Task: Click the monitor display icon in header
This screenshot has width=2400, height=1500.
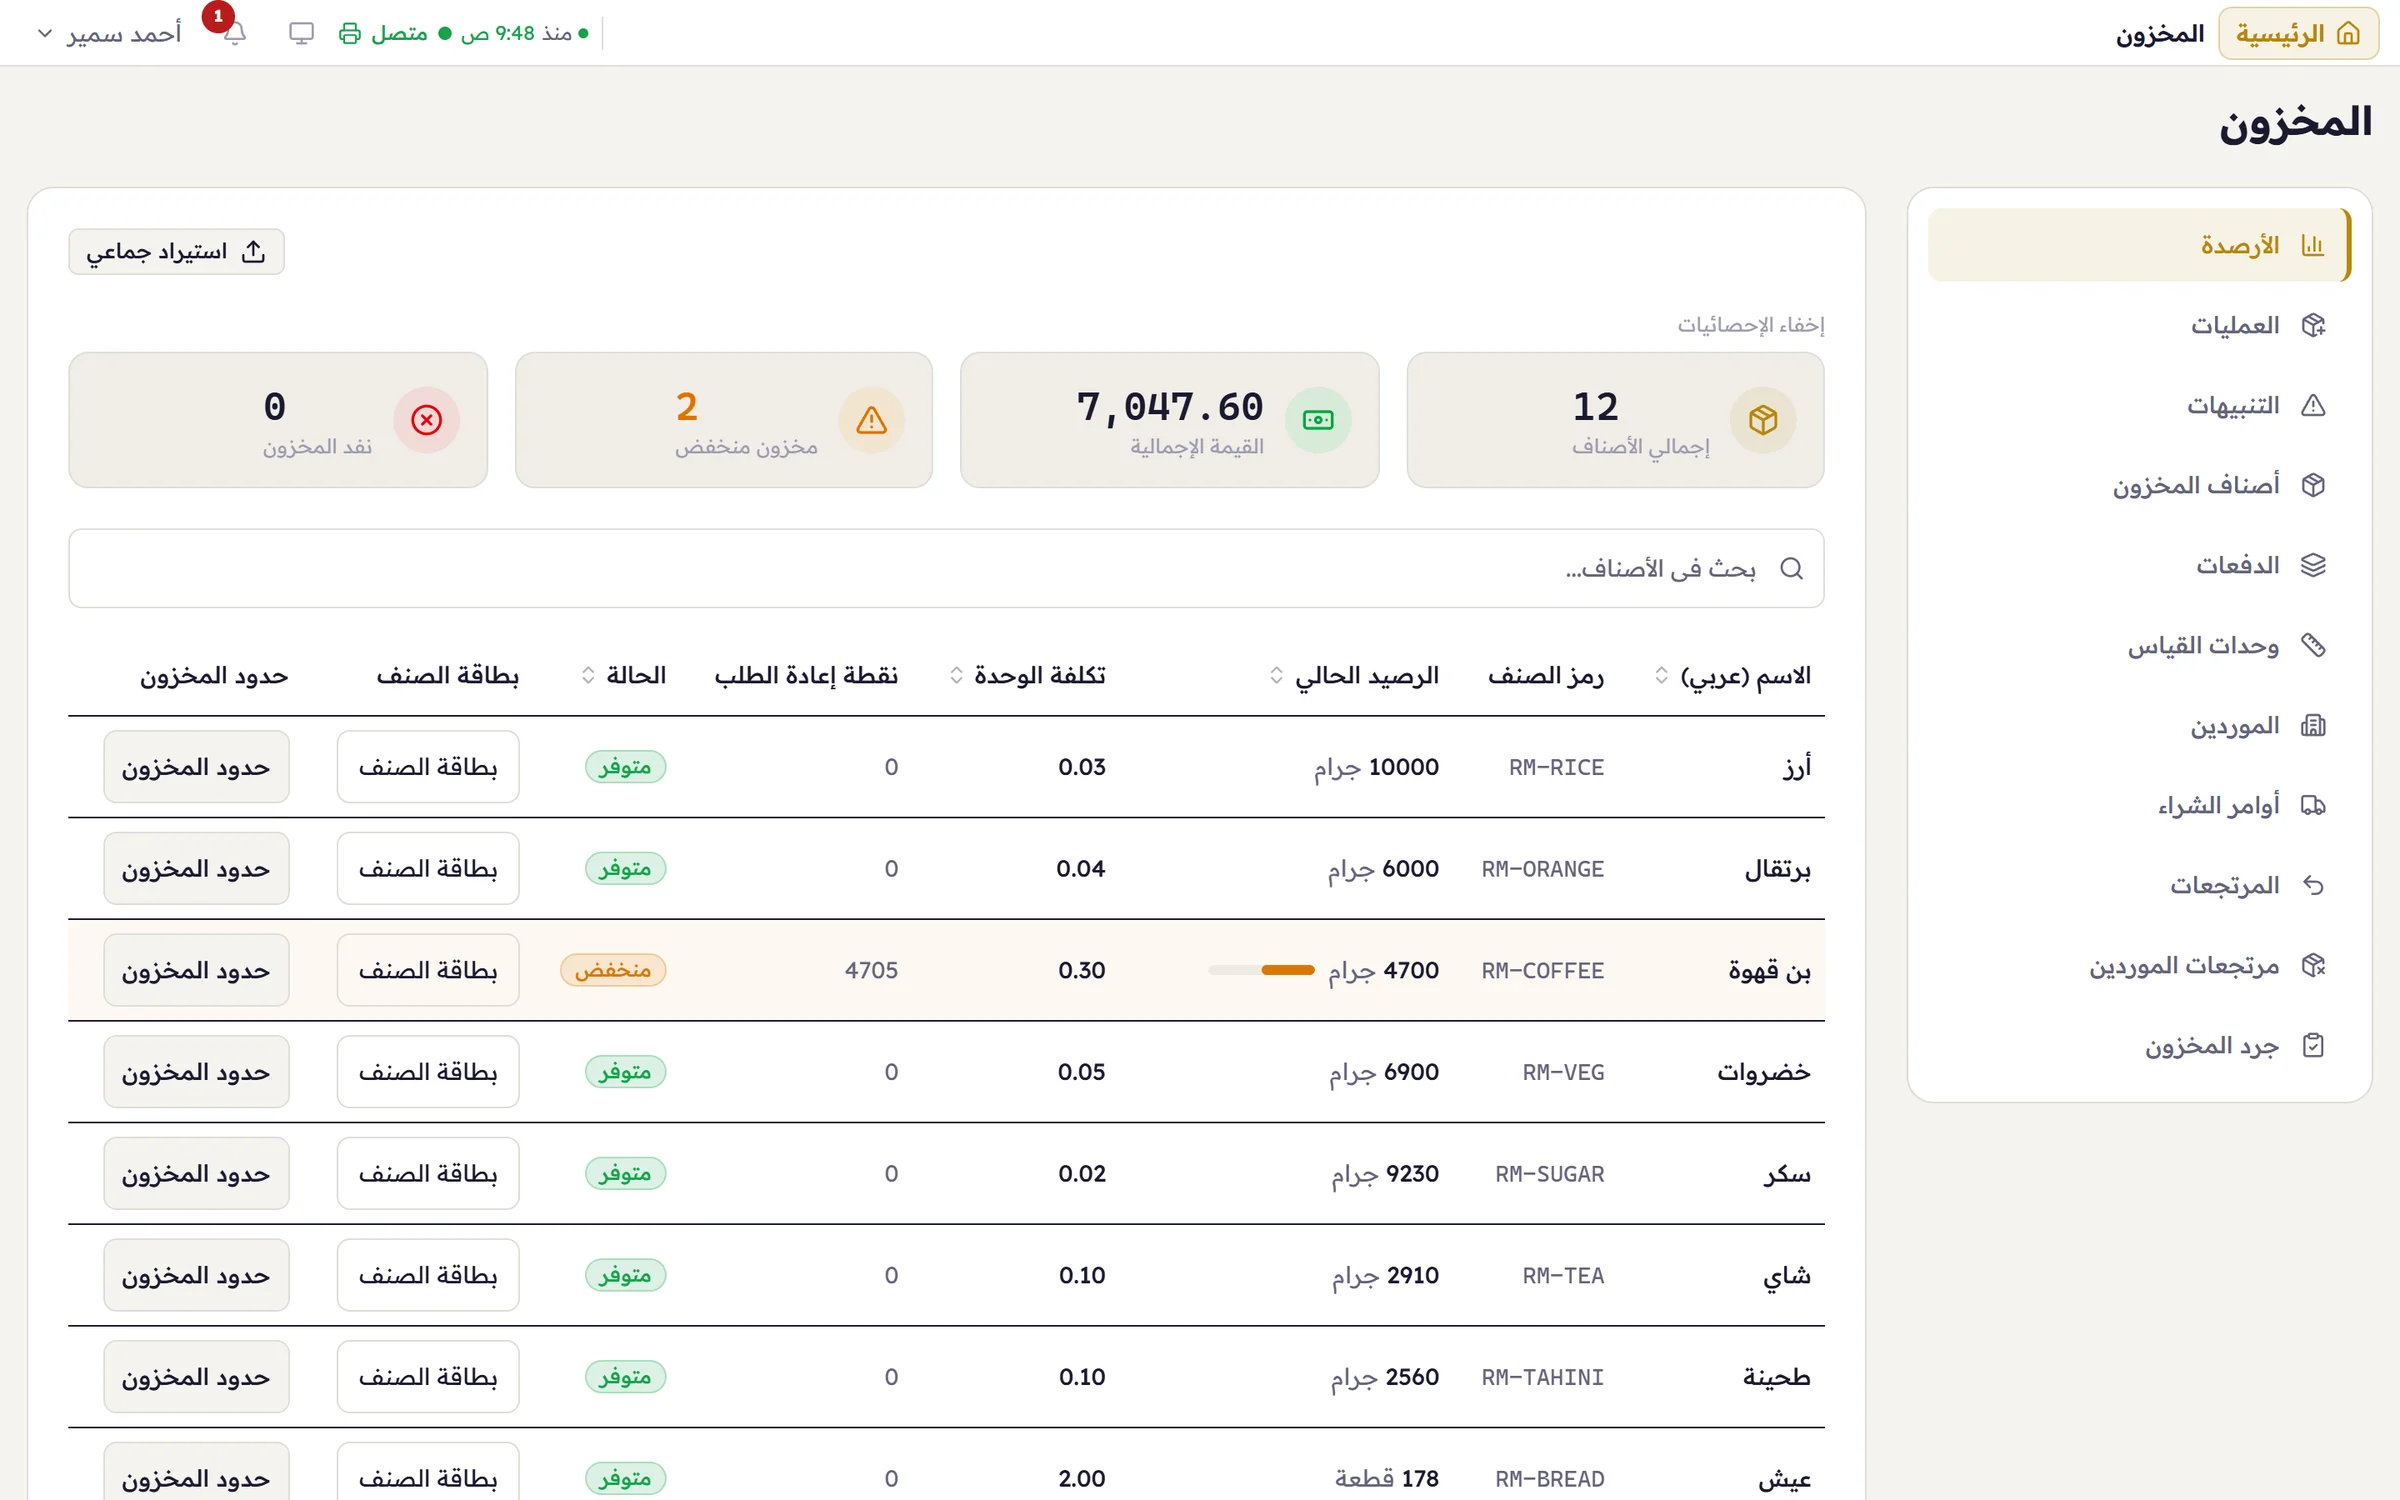Action: pyautogui.click(x=301, y=34)
